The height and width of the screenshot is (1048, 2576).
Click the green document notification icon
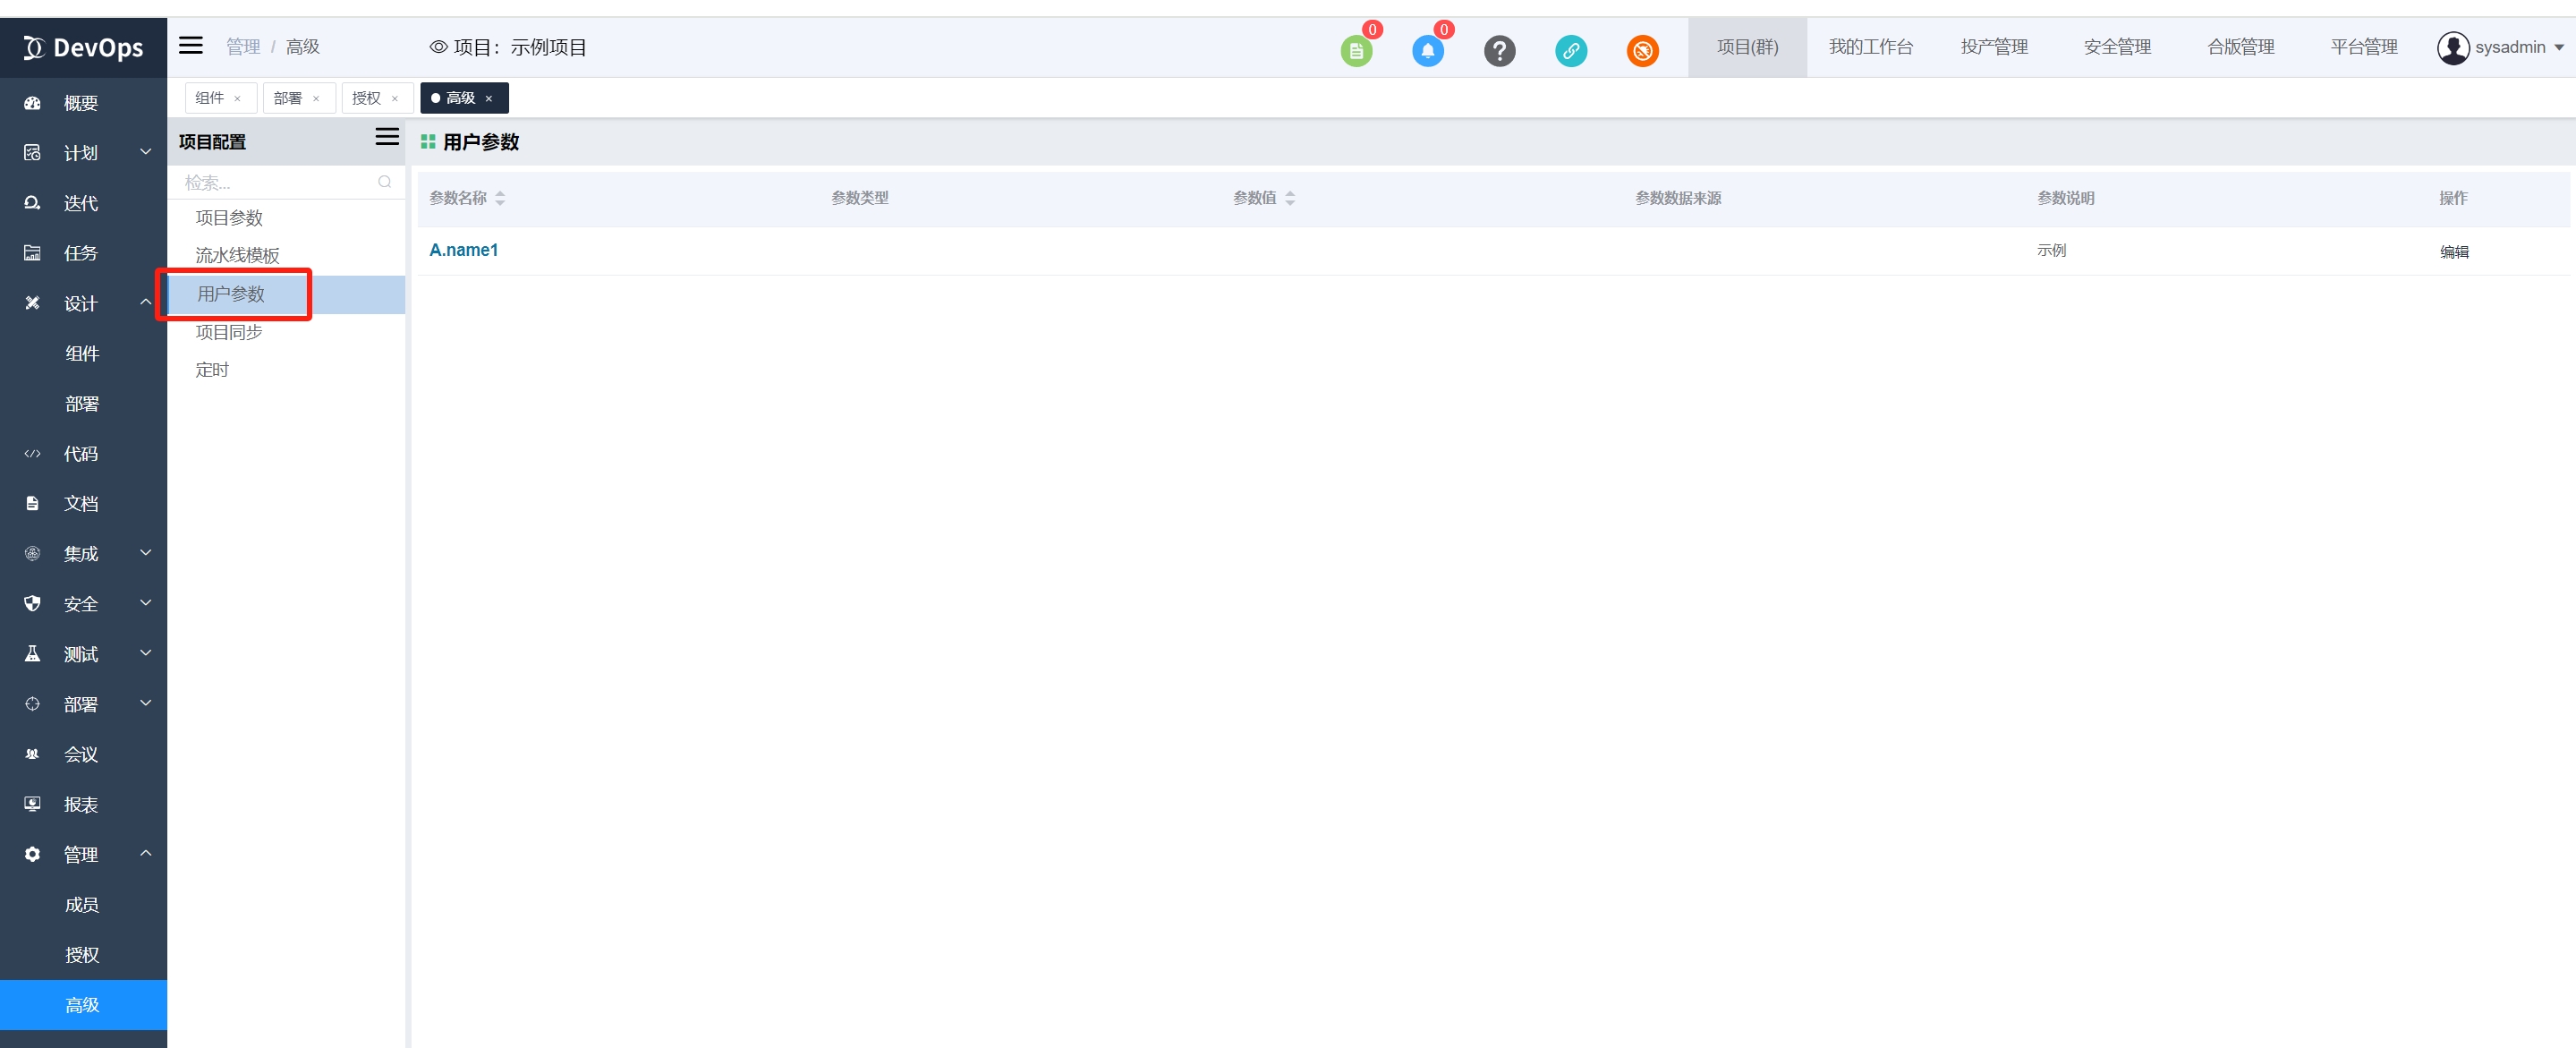coord(1355,51)
